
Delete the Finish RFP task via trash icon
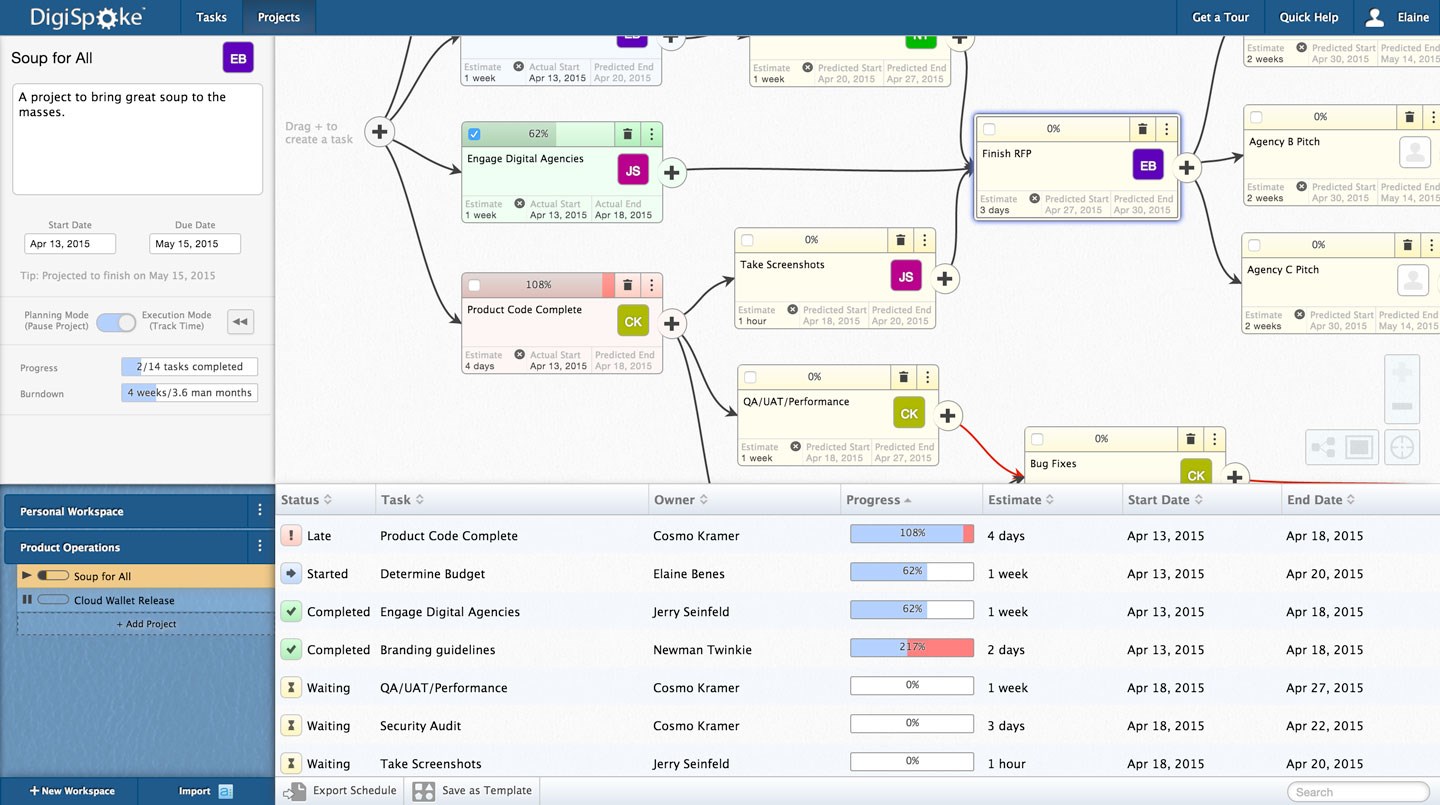coord(1142,128)
